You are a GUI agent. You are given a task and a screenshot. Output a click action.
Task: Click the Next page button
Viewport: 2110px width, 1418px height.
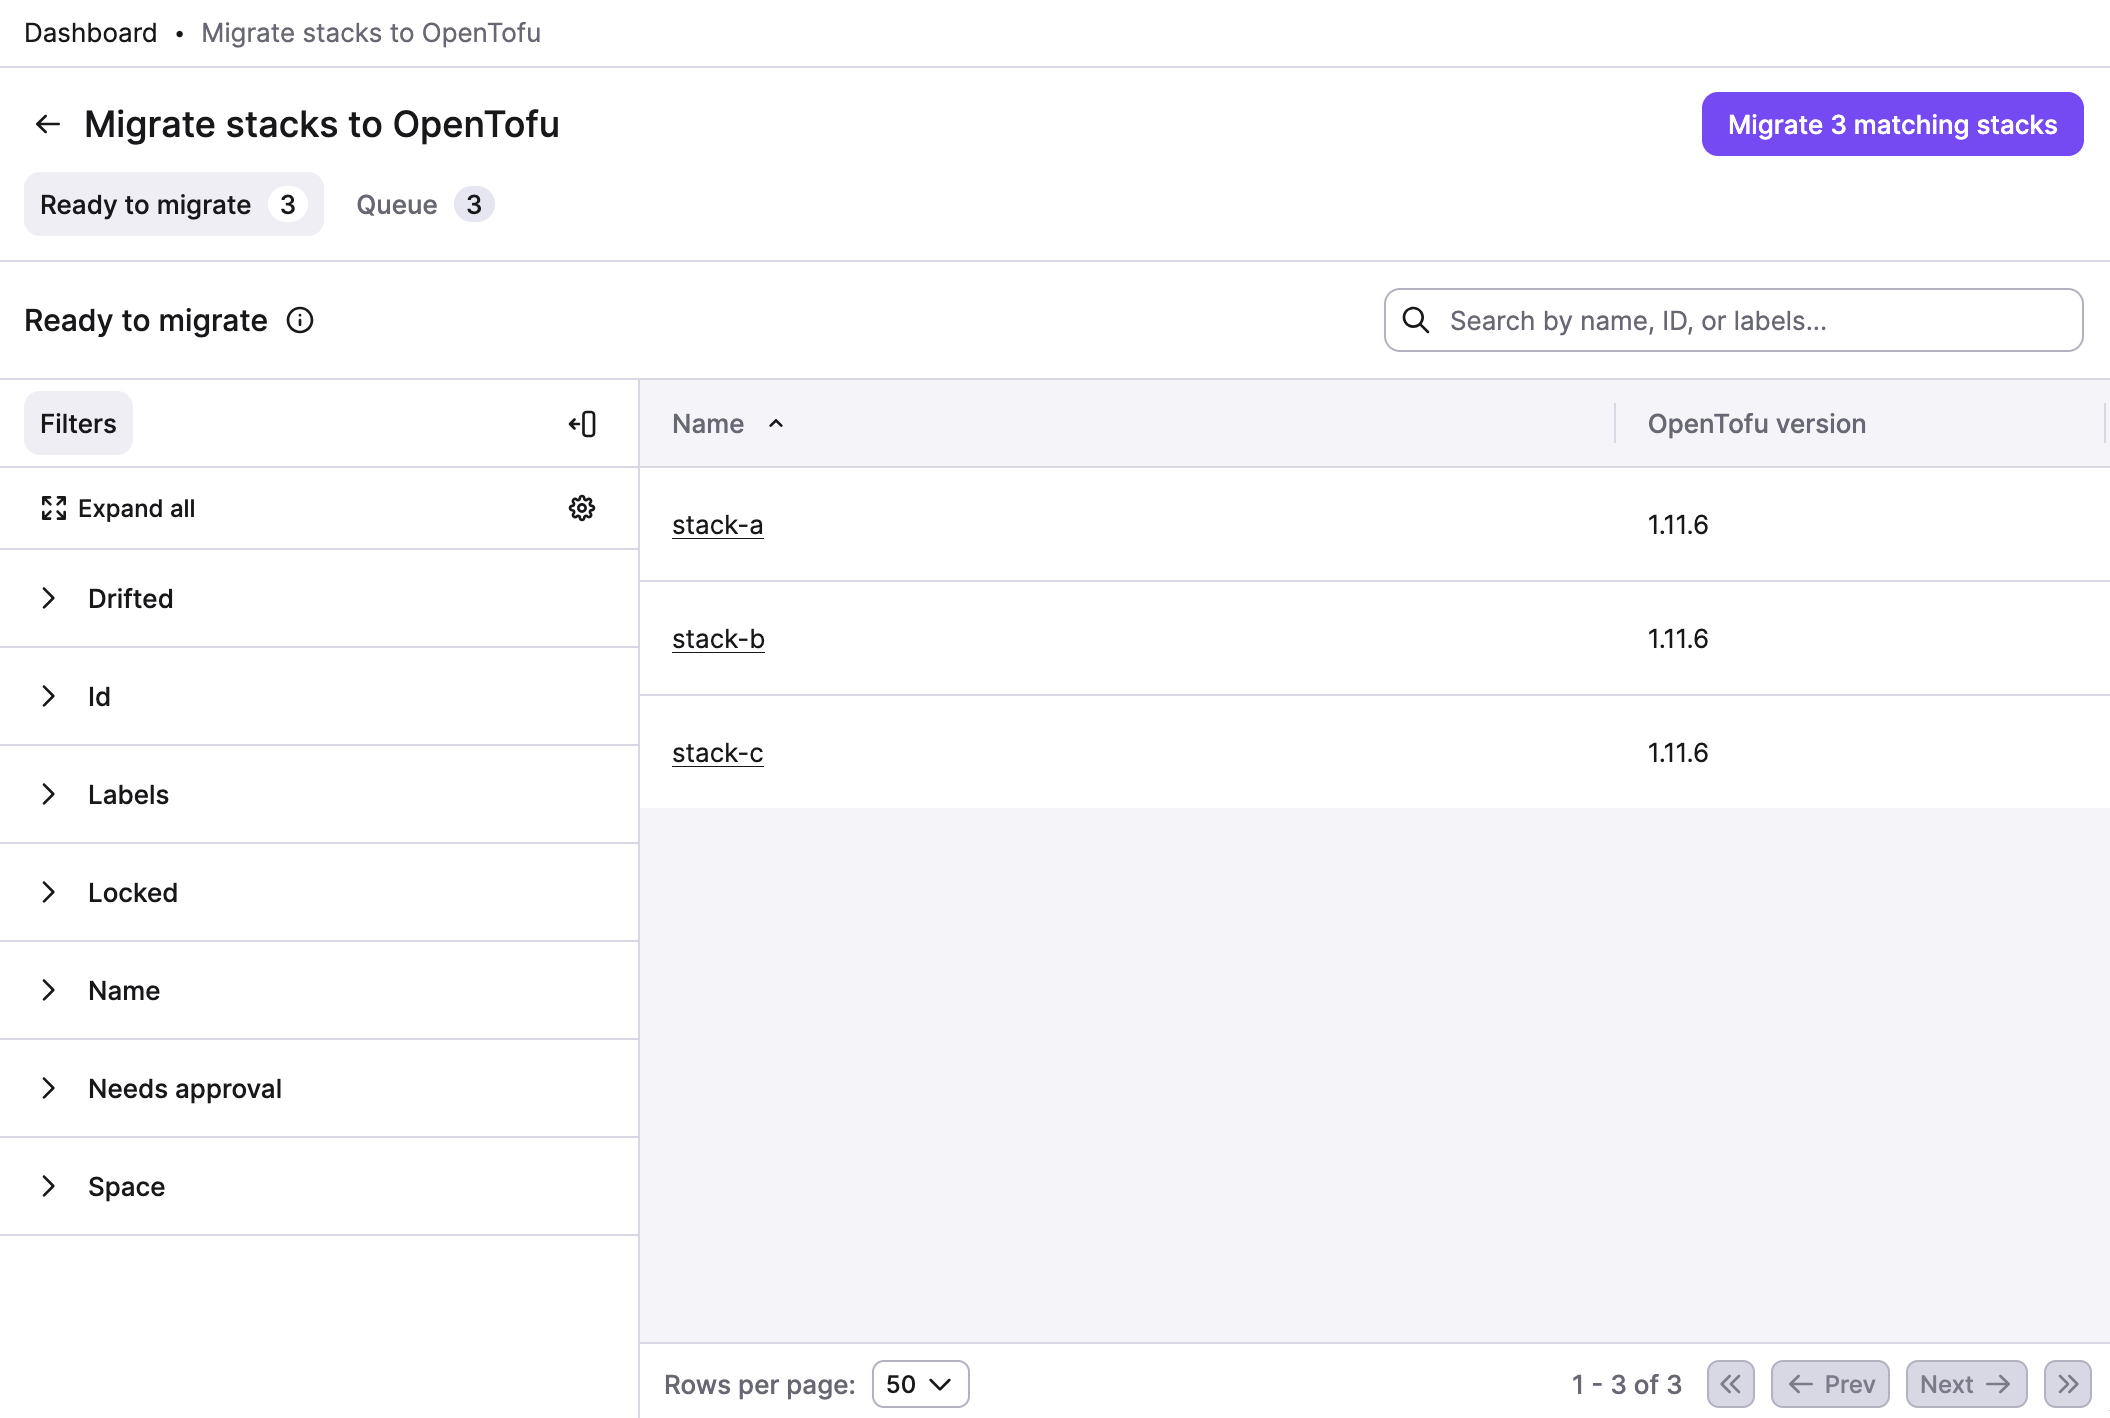coord(1966,1384)
